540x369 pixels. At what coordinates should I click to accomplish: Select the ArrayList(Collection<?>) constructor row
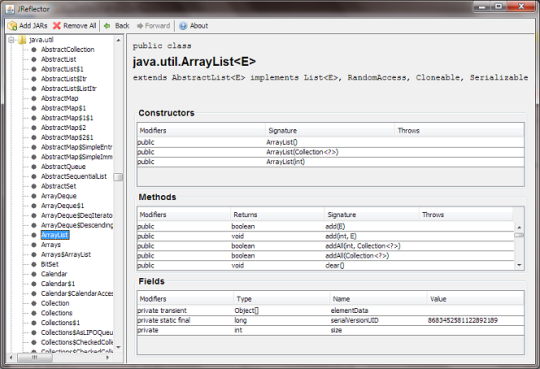(x=331, y=152)
